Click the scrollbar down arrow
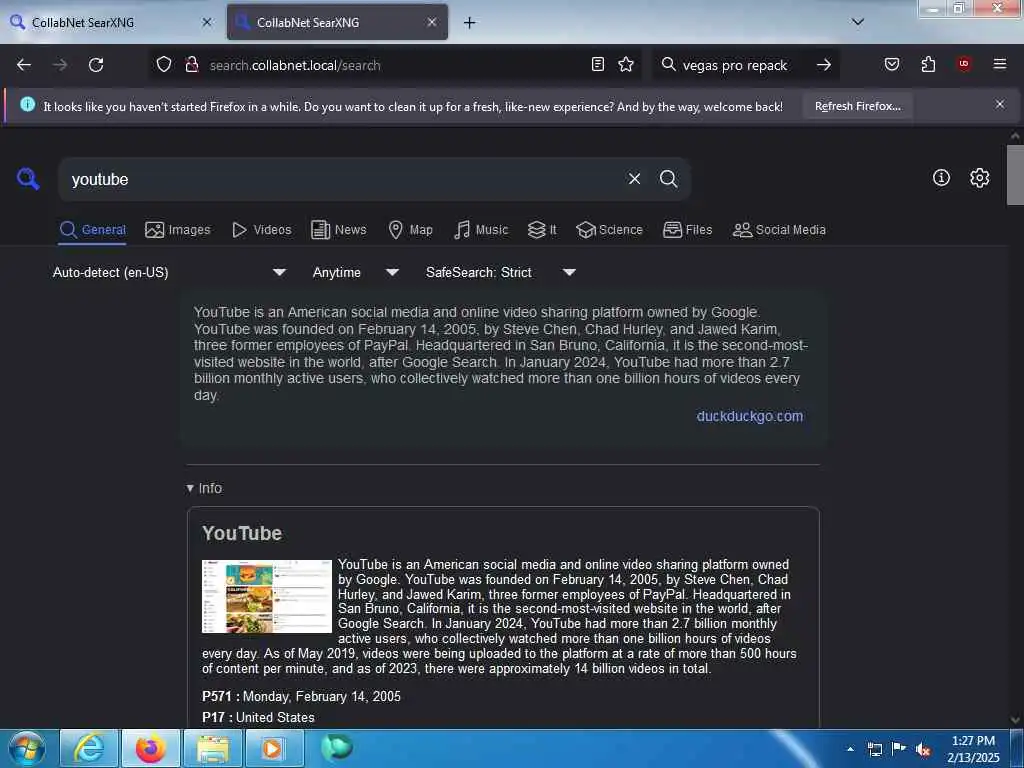Viewport: 1024px width, 768px height. [x=1015, y=720]
